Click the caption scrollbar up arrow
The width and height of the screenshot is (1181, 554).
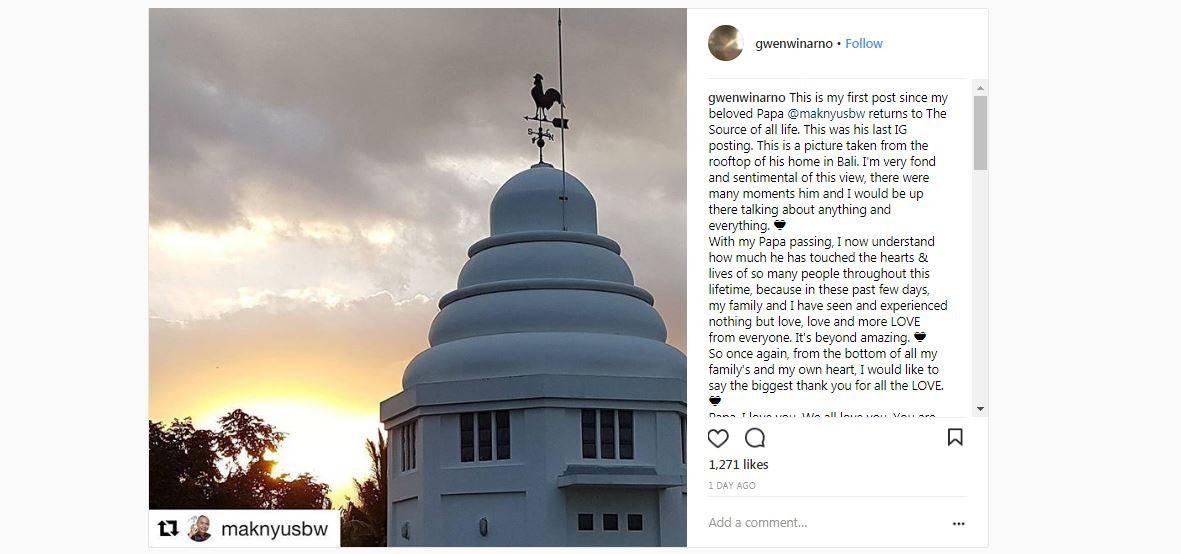pos(980,88)
